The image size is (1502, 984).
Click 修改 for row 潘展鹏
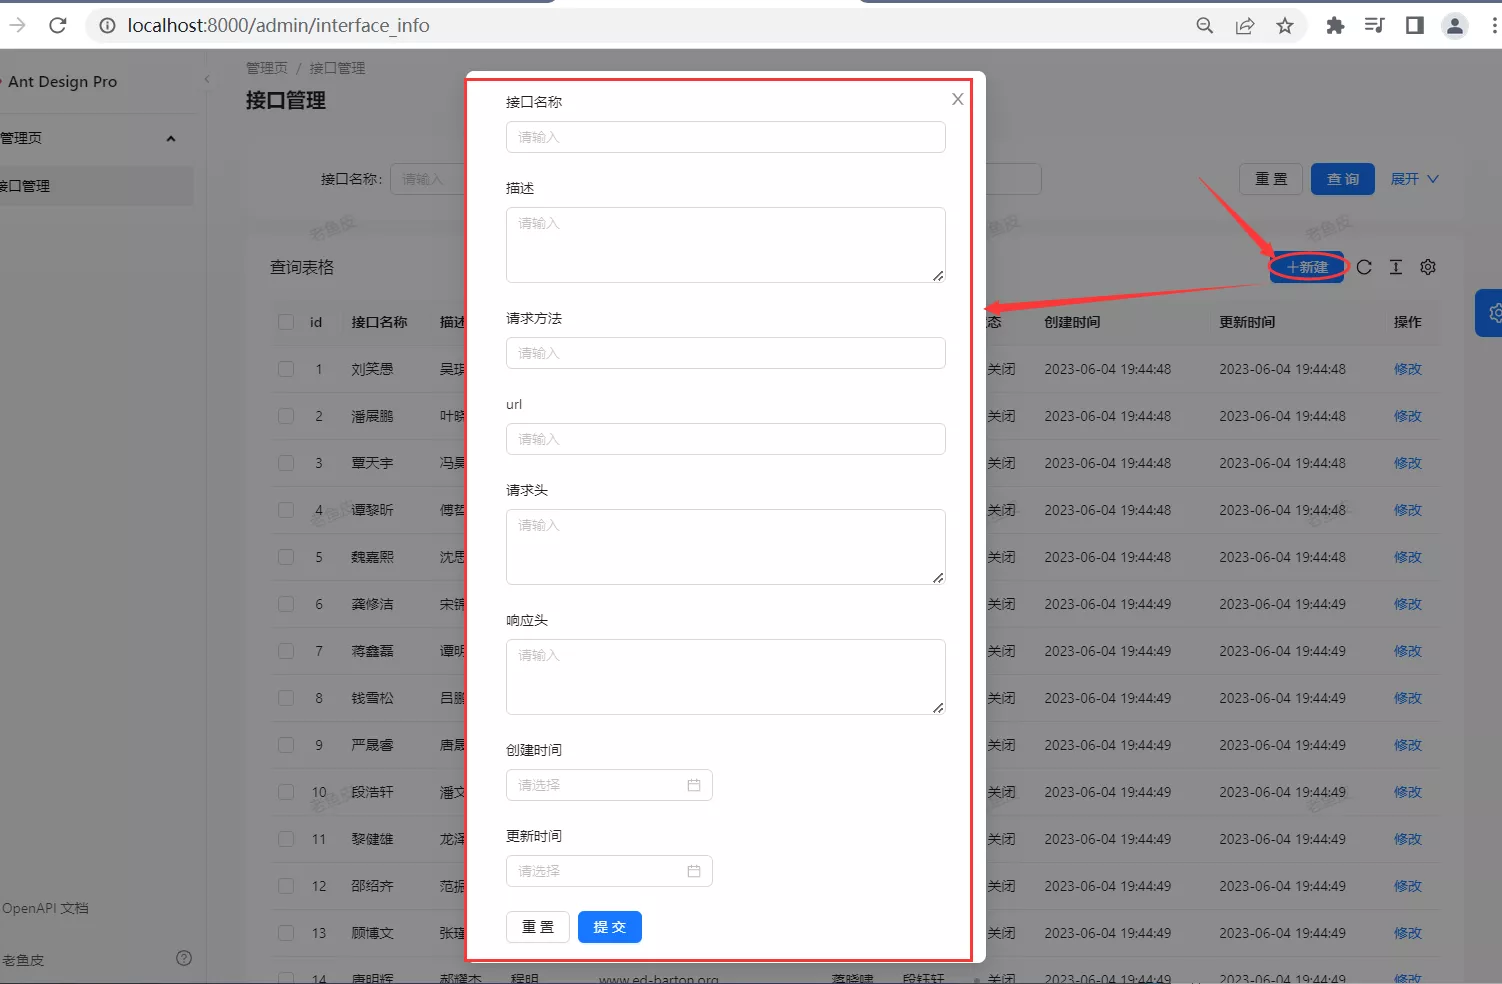tap(1408, 416)
